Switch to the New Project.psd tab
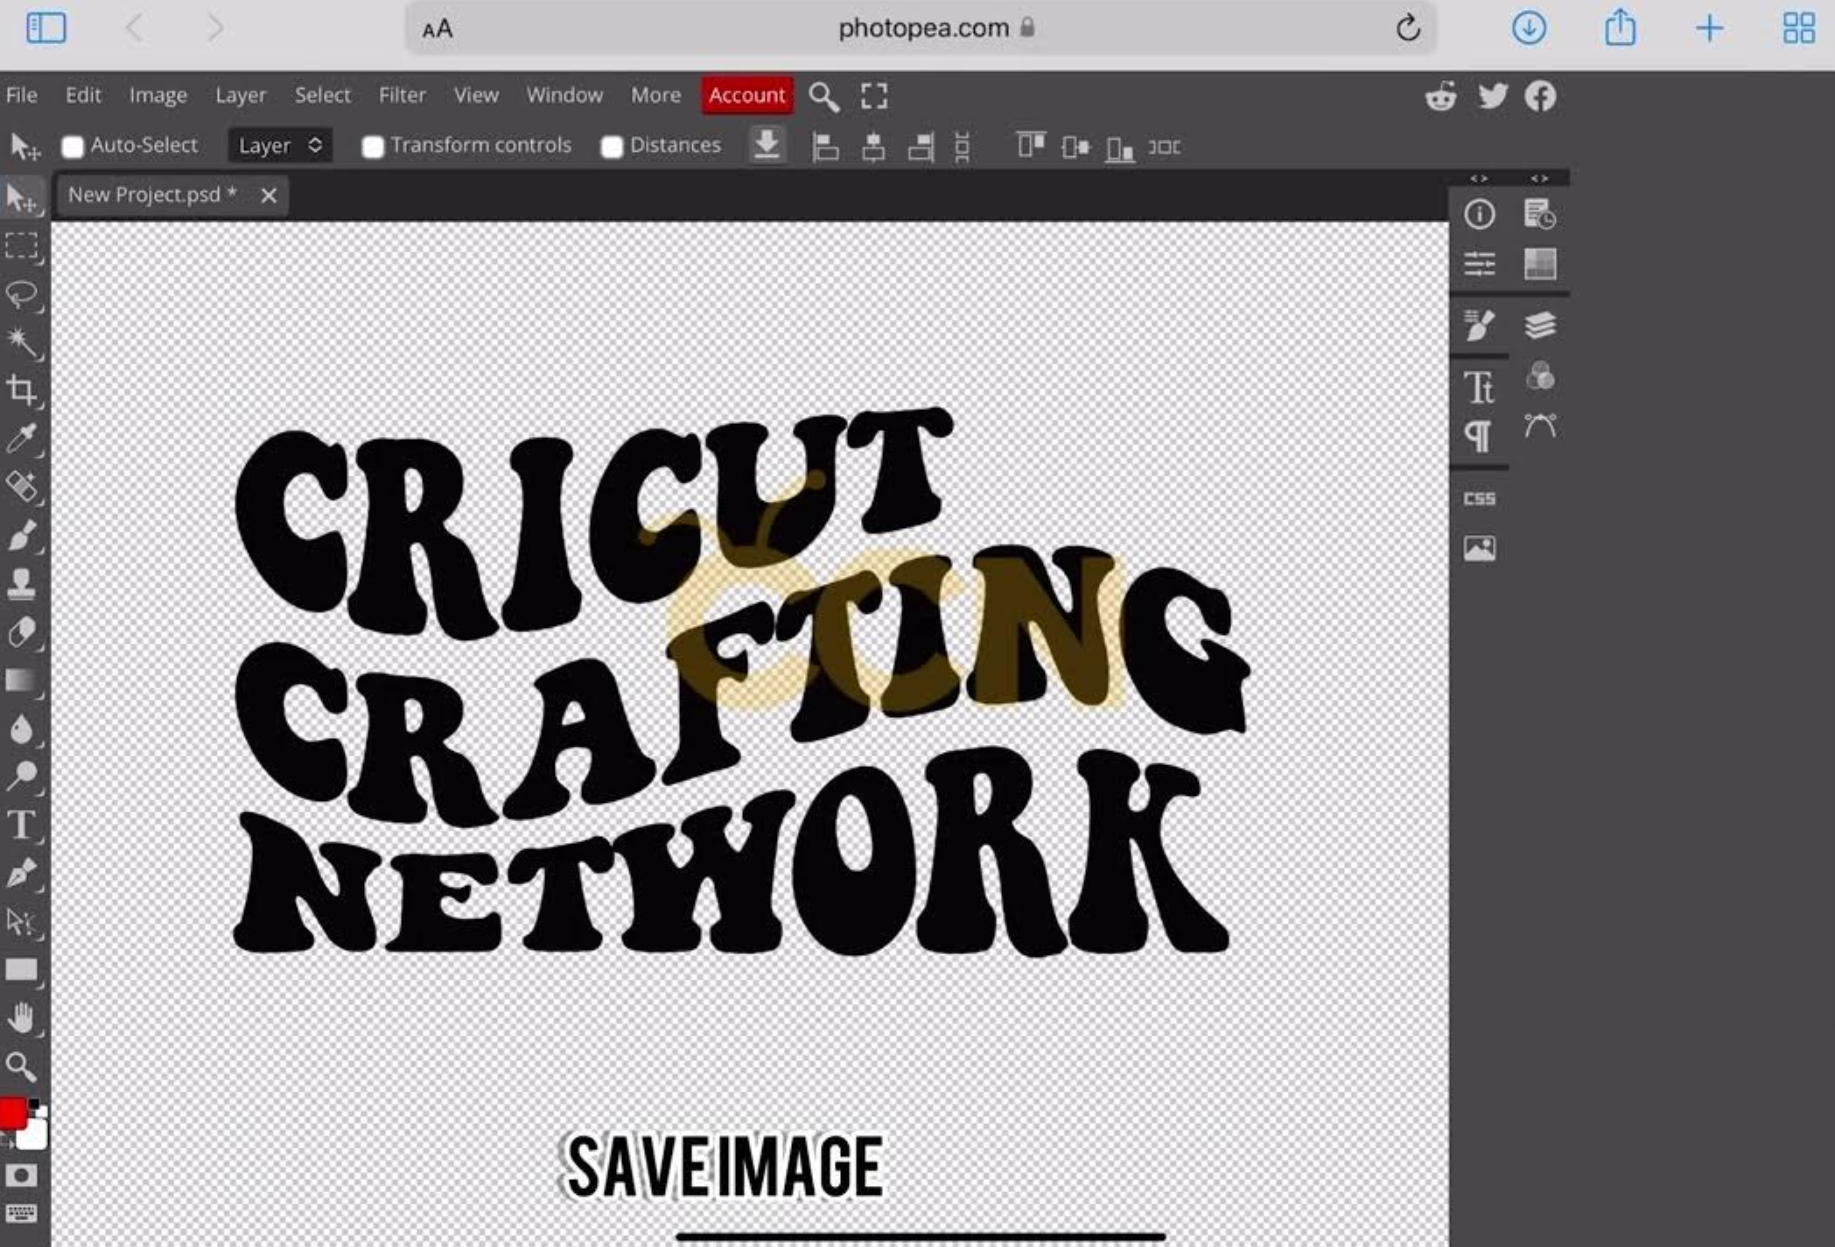 click(152, 195)
